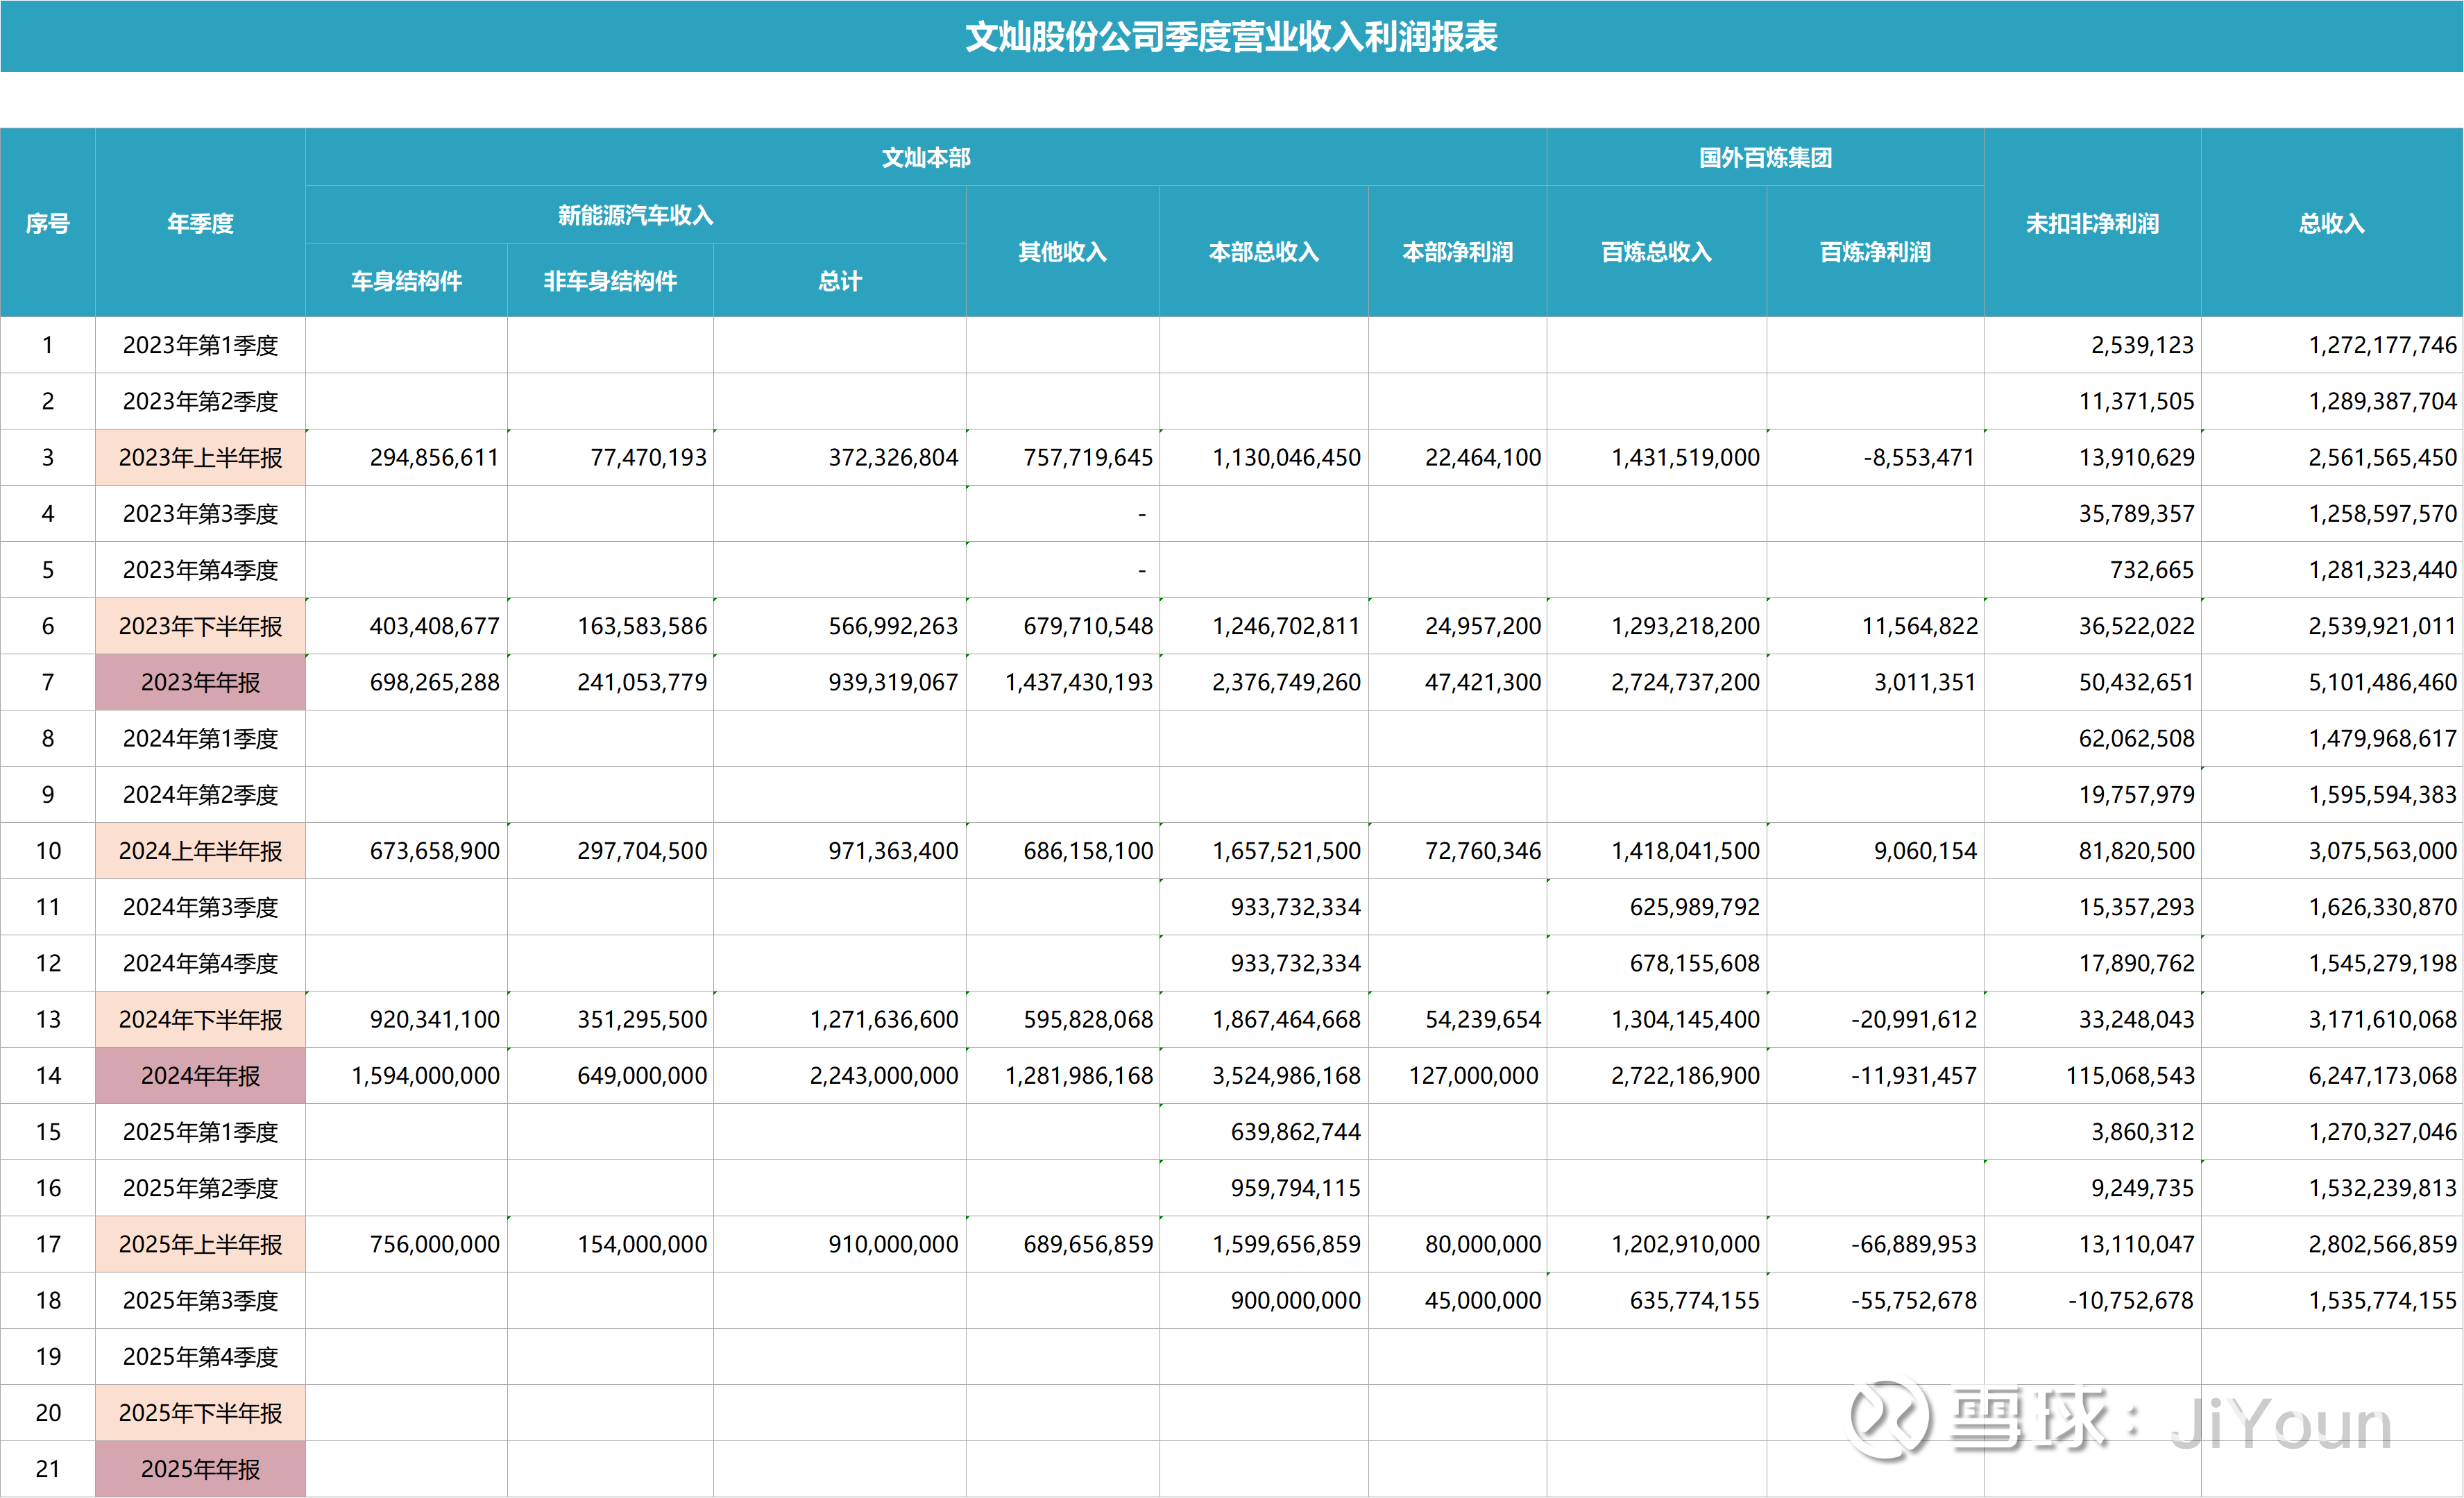Click the 车身结构件 column header
The width and height of the screenshot is (2464, 1498).
click(x=406, y=281)
